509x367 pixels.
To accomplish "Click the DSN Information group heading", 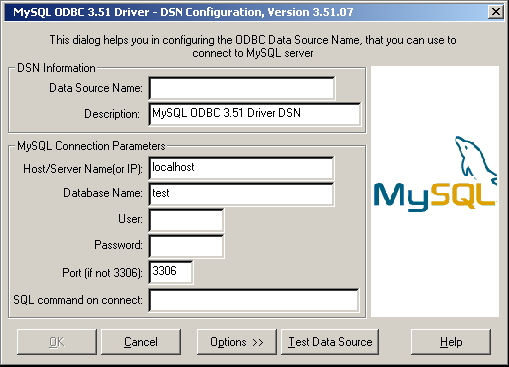I will click(56, 68).
